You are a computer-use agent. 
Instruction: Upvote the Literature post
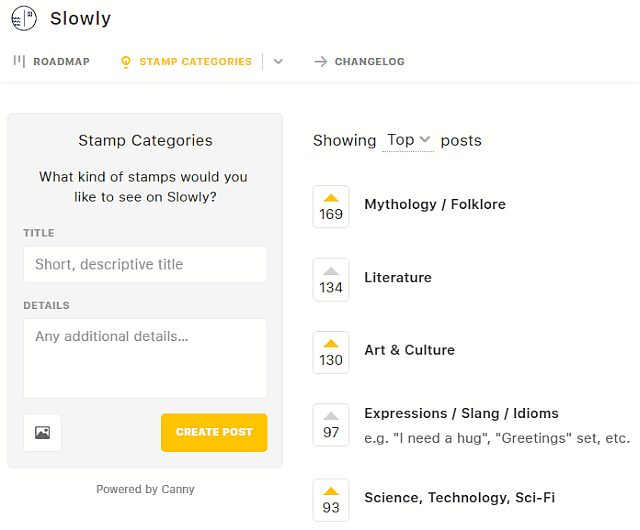point(331,279)
